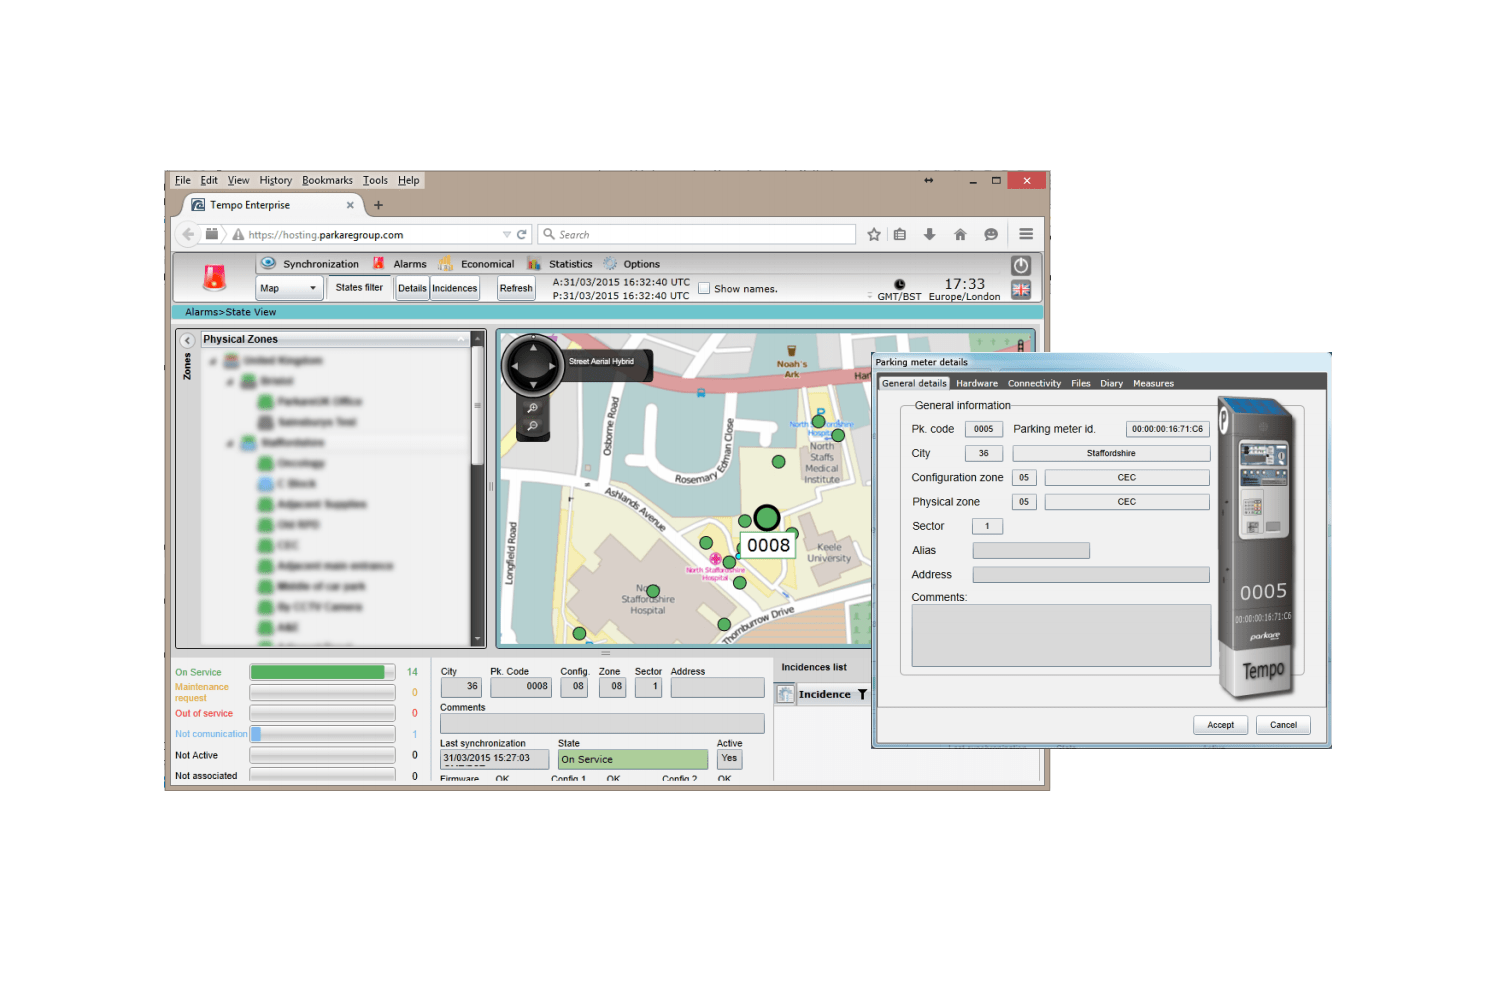Toggle the Details panel button

(412, 288)
